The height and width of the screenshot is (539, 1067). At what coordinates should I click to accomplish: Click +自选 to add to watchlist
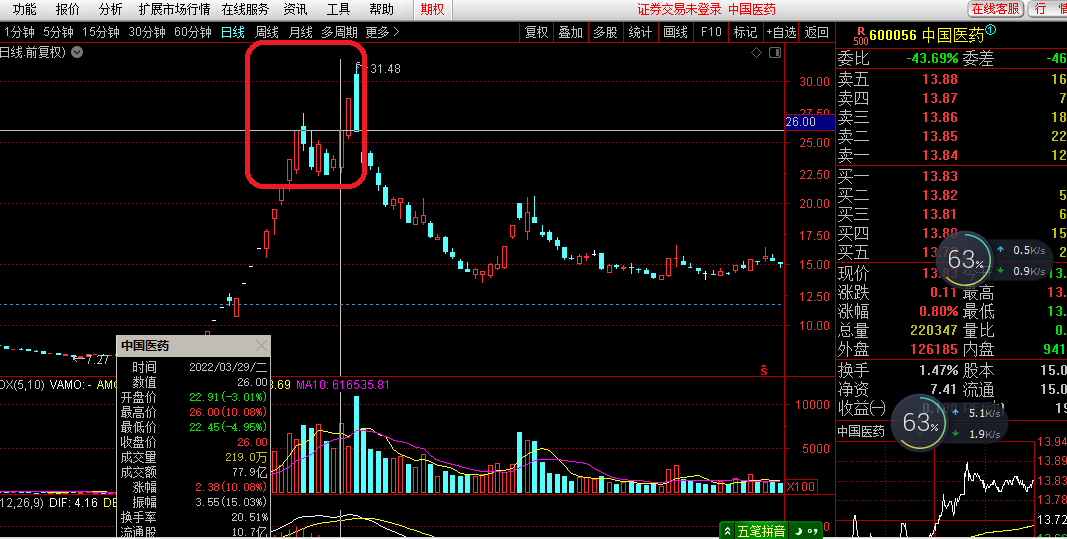click(781, 32)
